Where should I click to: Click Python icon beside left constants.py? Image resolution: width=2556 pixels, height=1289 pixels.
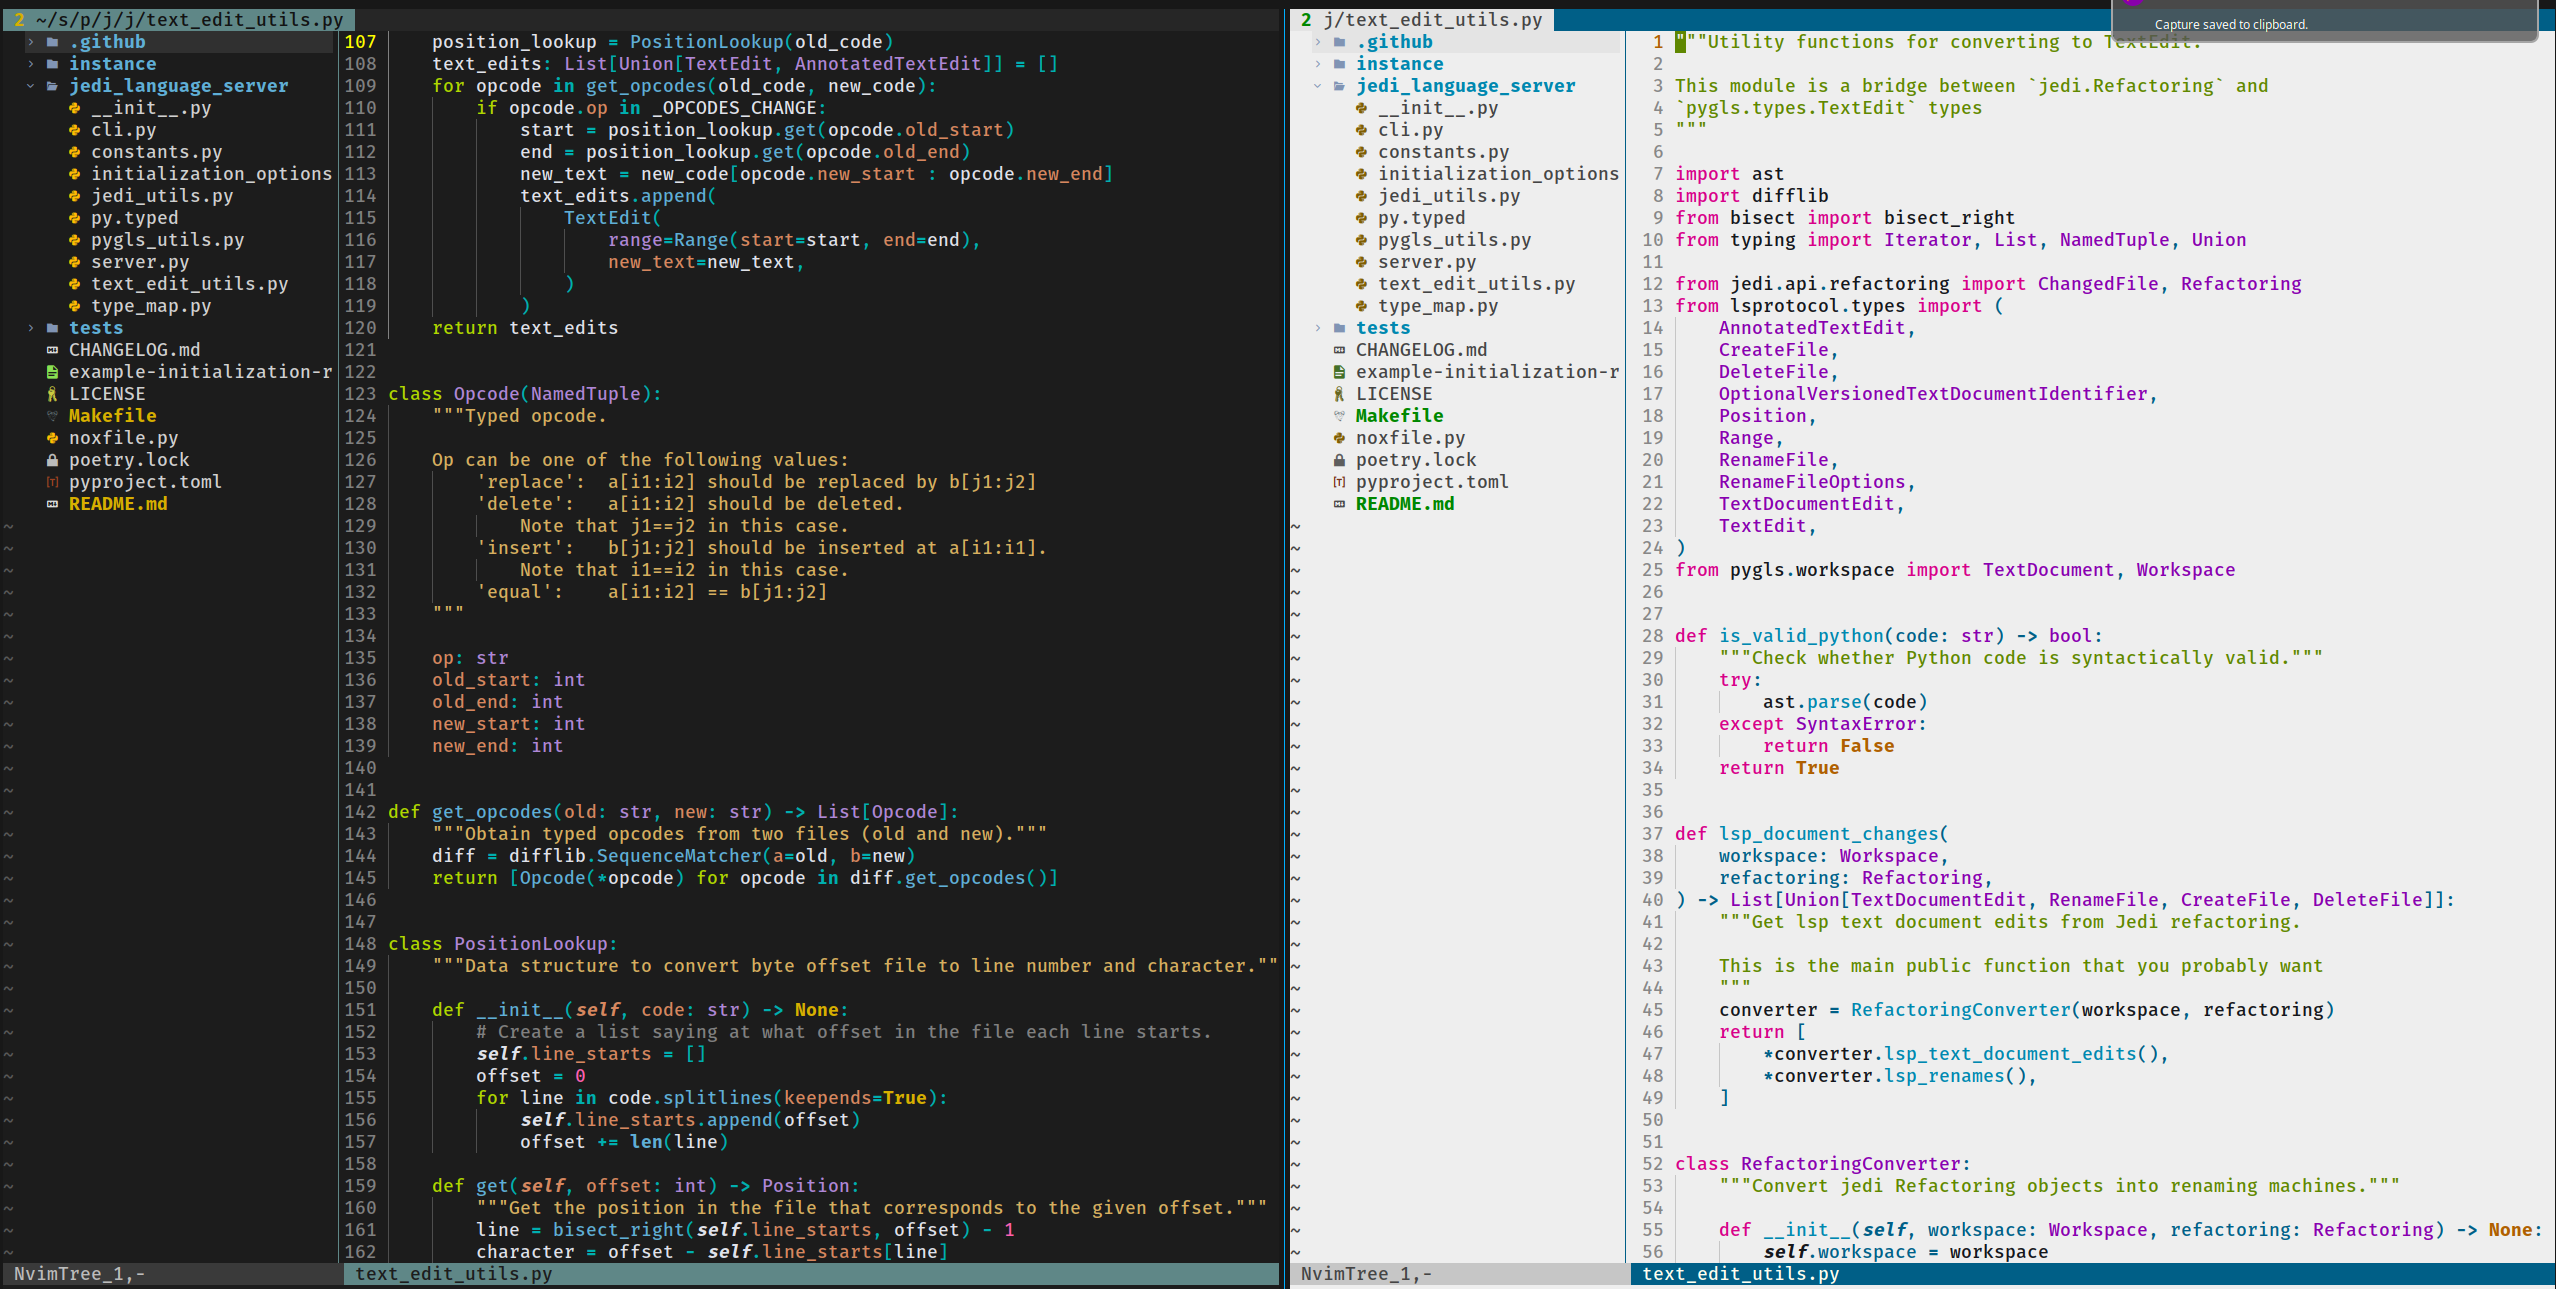pos(75,152)
